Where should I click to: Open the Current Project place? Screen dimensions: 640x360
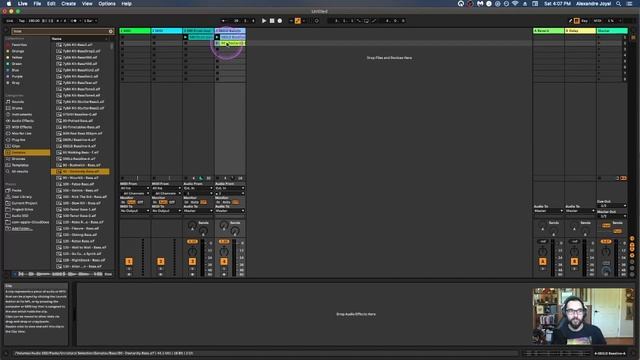pos(24,203)
